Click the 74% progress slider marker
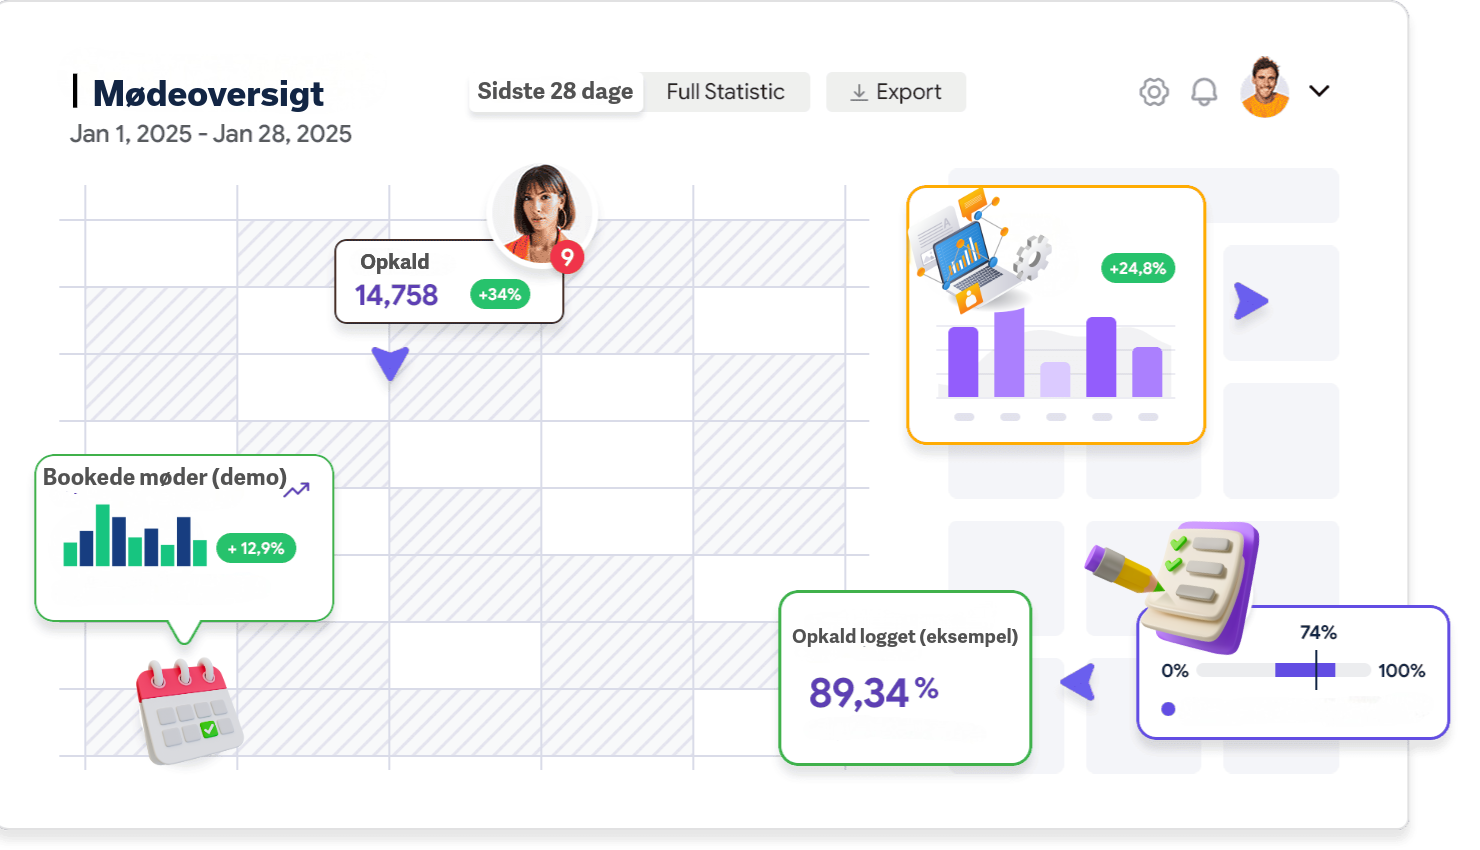This screenshot has height=850, width=1480. click(1316, 670)
